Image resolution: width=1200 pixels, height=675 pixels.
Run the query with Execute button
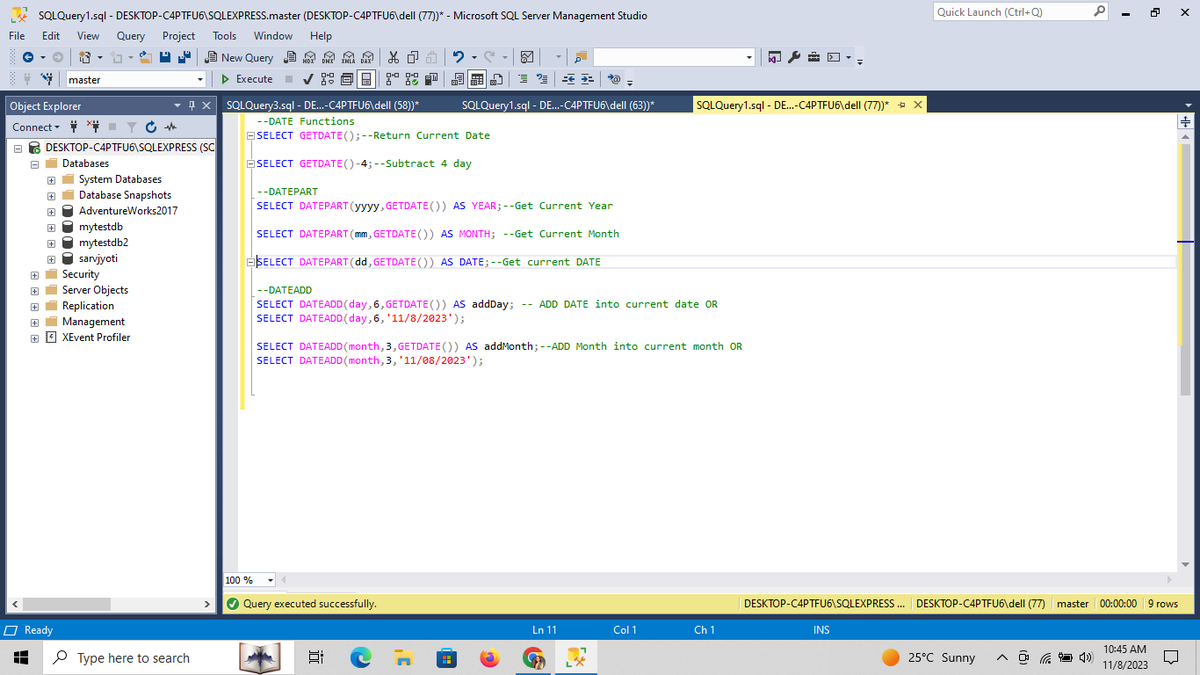(246, 79)
